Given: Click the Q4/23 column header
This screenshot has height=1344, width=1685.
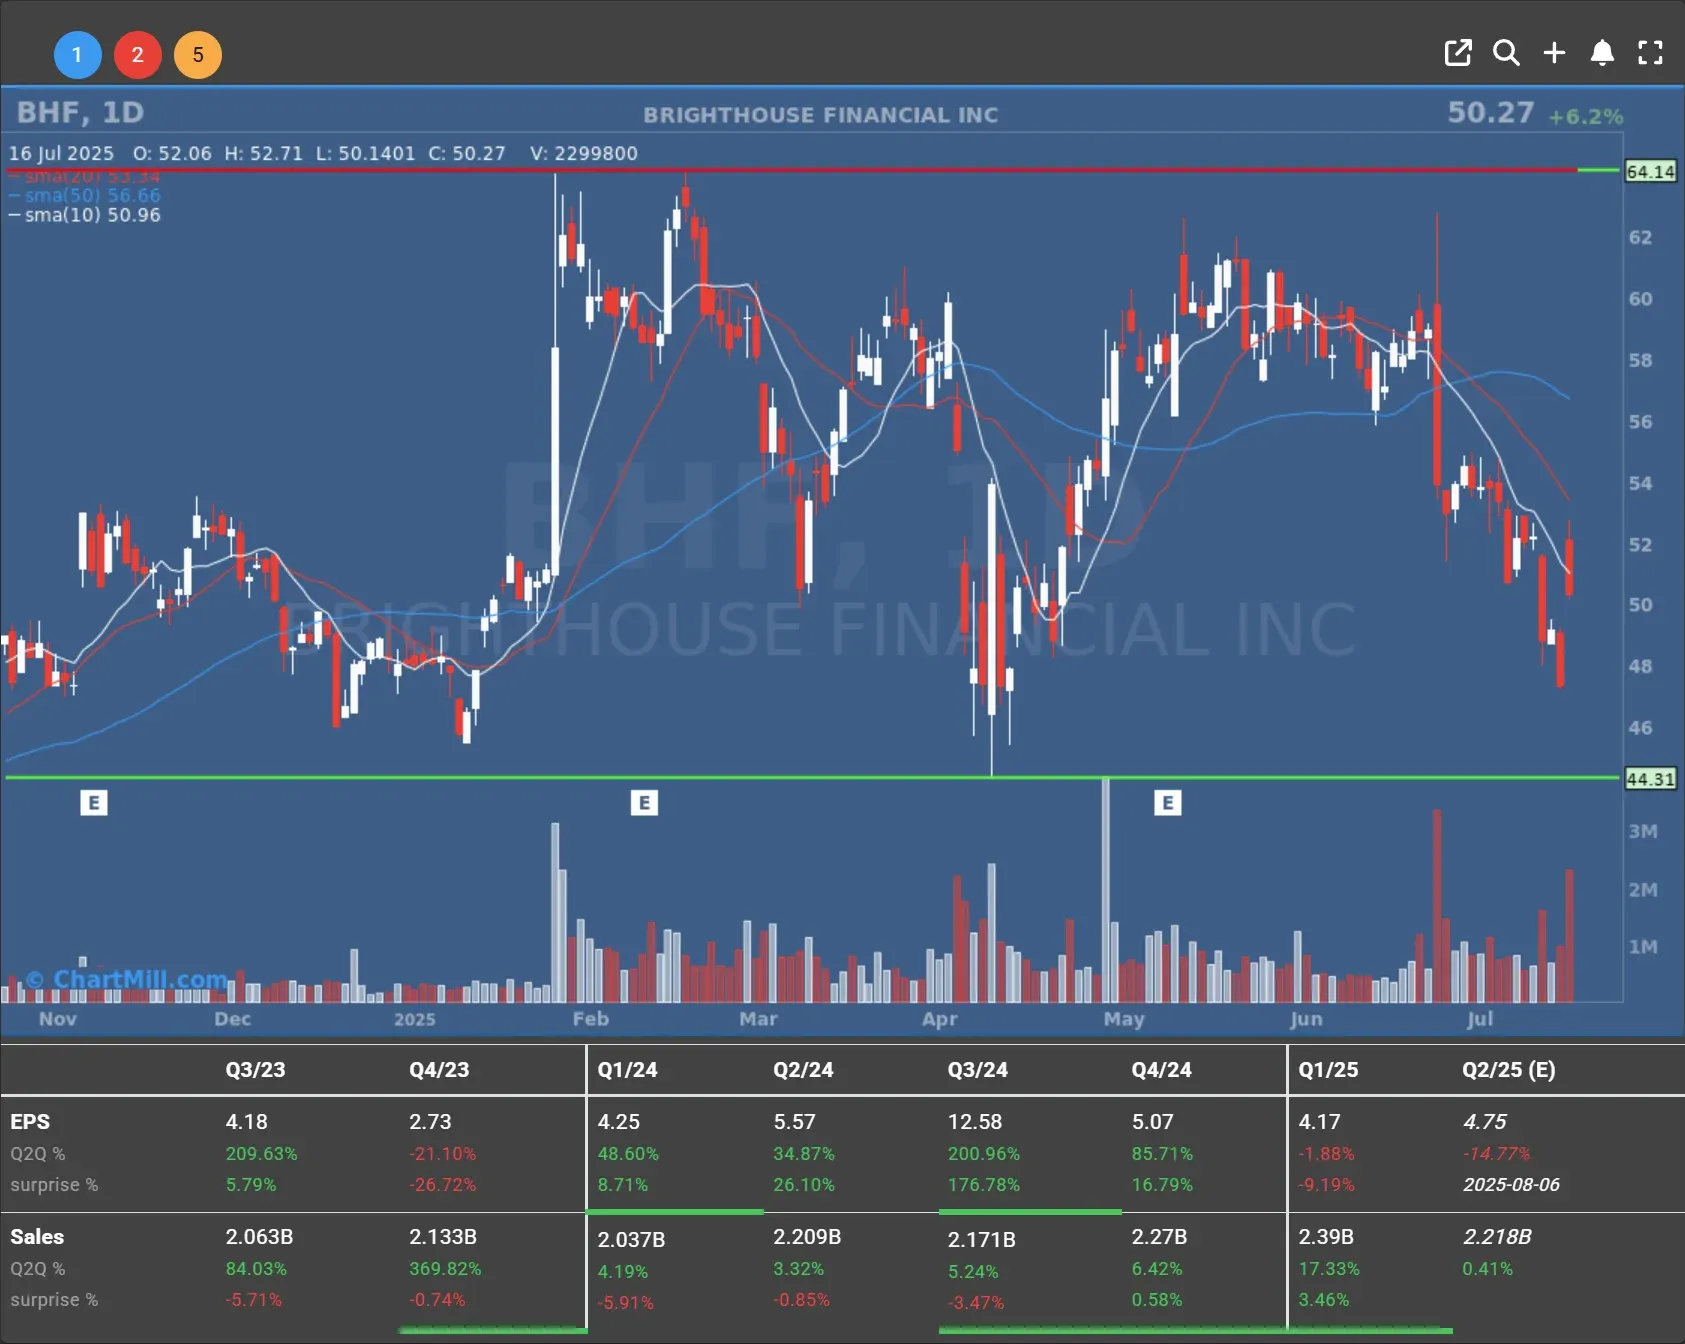Looking at the screenshot, I should click(x=439, y=1069).
